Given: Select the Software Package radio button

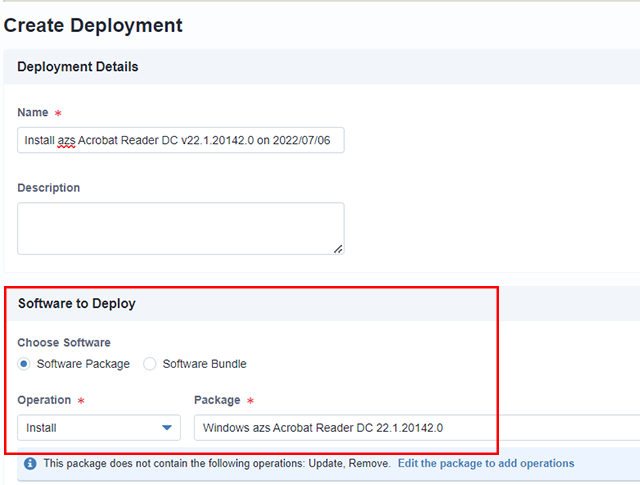Looking at the screenshot, I should point(25,364).
